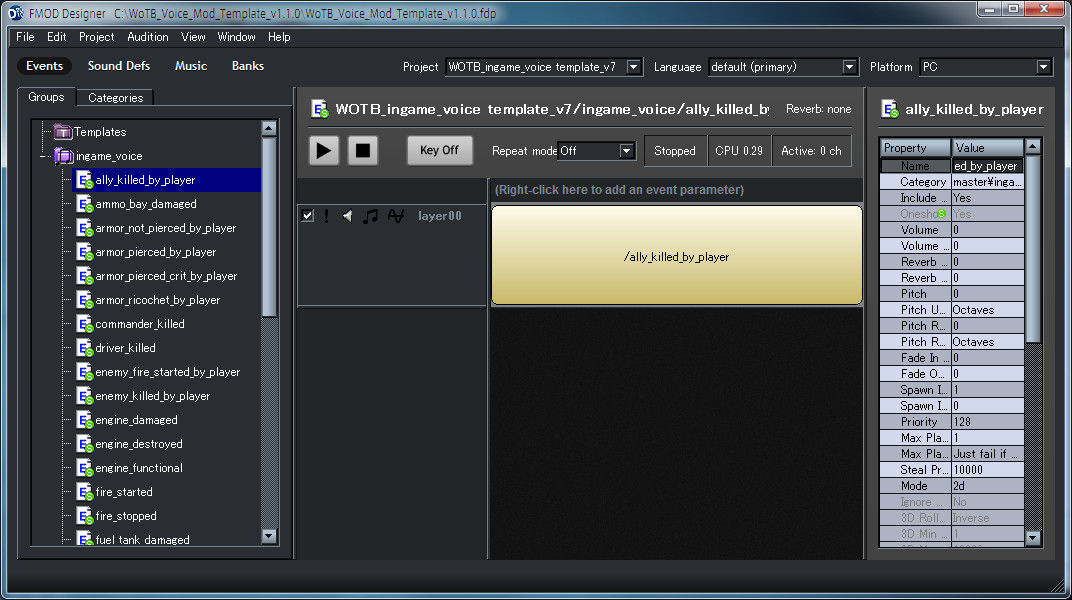Click the tree scrollbar down arrow
This screenshot has width=1072, height=600.
(x=269, y=536)
